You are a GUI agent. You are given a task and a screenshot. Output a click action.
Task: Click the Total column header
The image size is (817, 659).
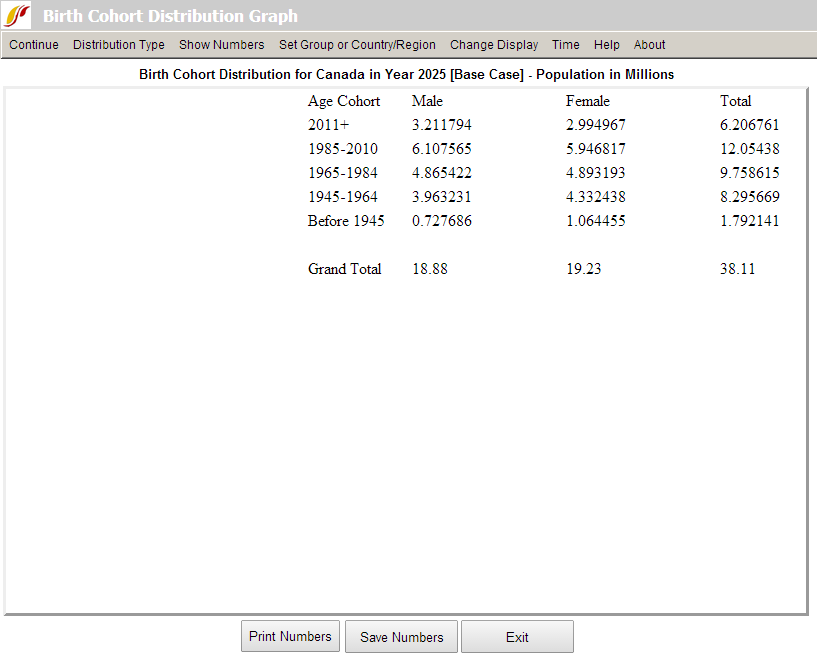point(735,101)
